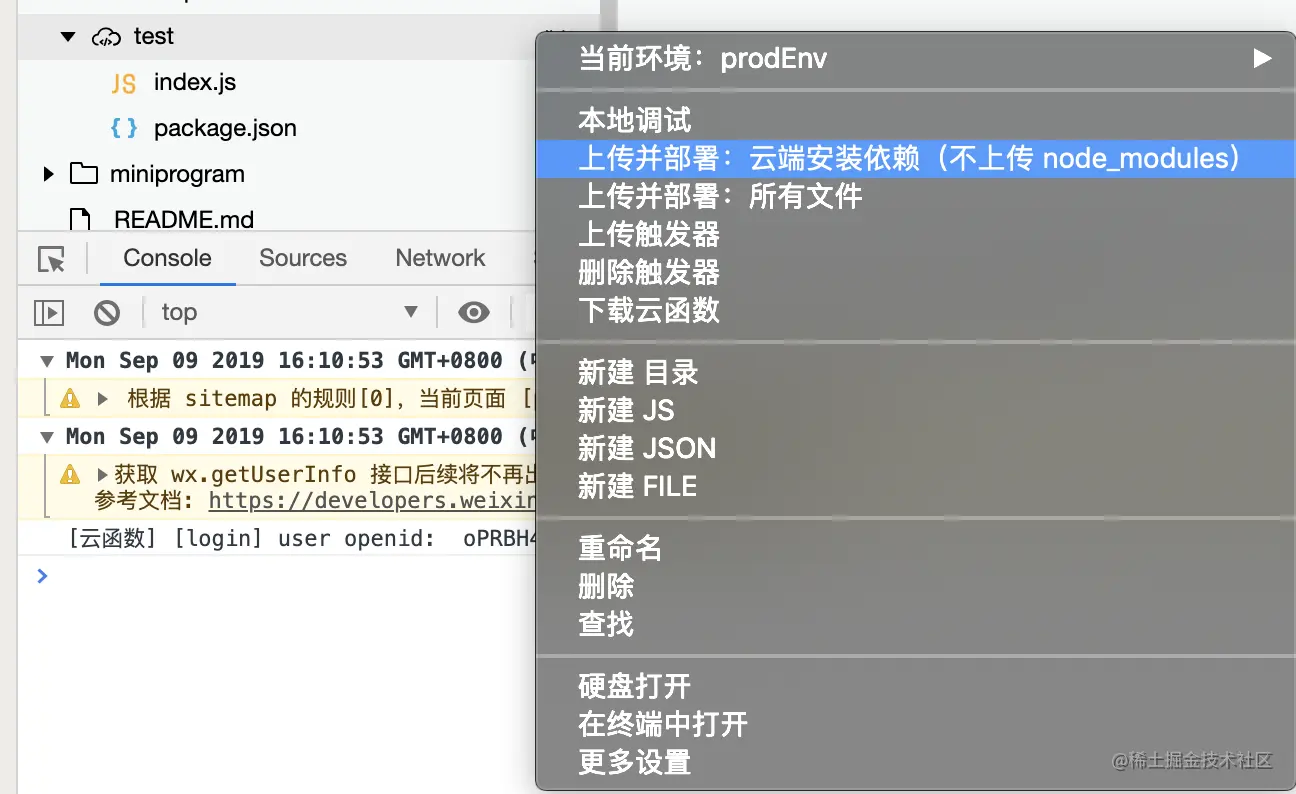1296x794 pixels.
Task: Click the console prompt chevron
Action: click(42, 575)
